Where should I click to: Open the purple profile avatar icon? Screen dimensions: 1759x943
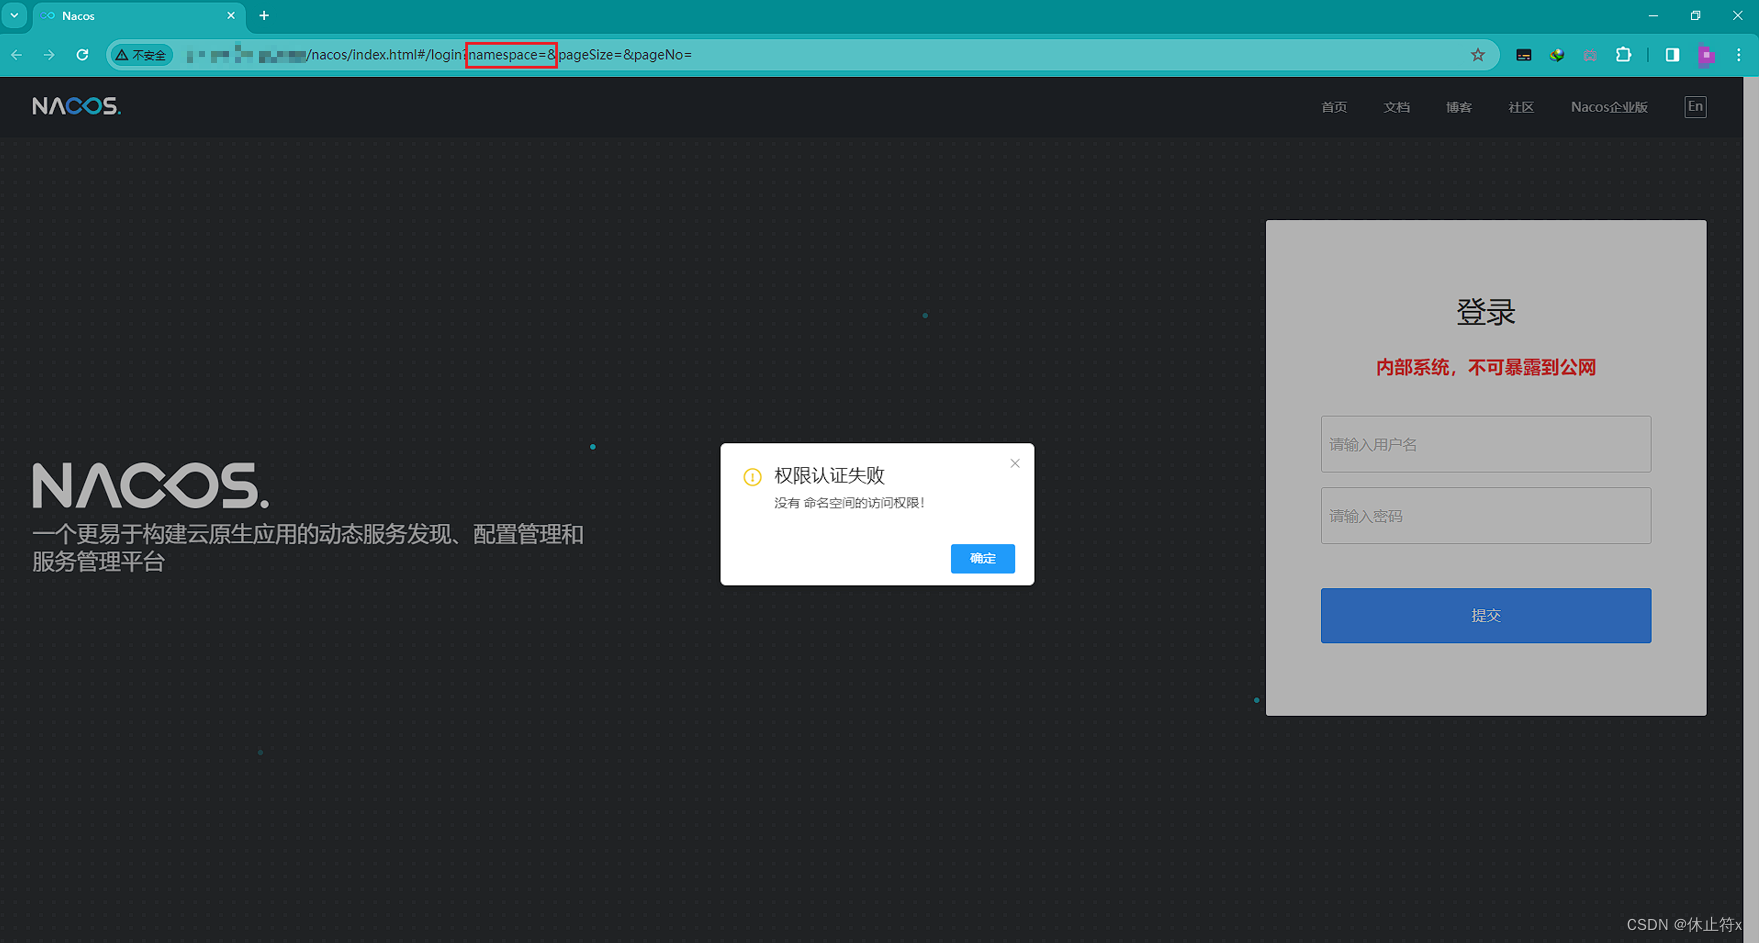click(1707, 55)
